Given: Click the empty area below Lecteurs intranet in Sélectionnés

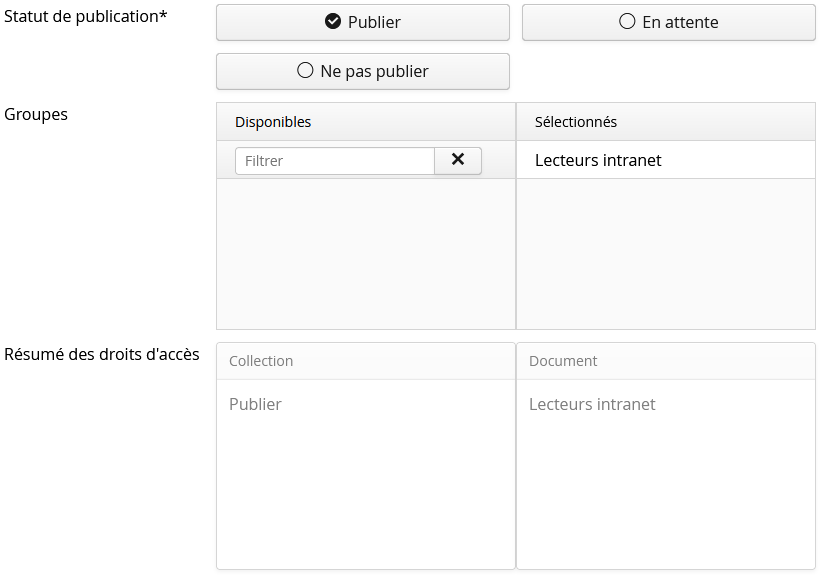Looking at the screenshot, I should pos(665,253).
